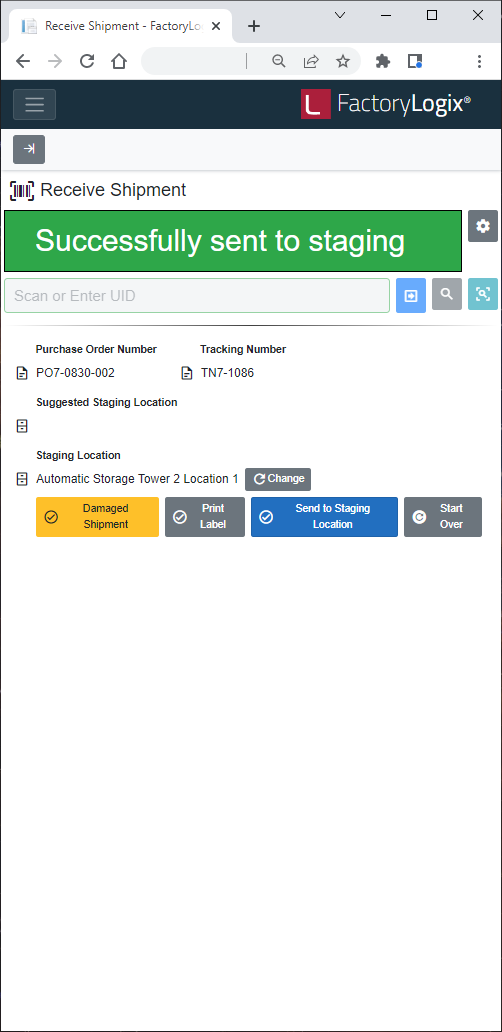502x1032 pixels.
Task: Click the Purchase Order Number label
Action: [96, 349]
